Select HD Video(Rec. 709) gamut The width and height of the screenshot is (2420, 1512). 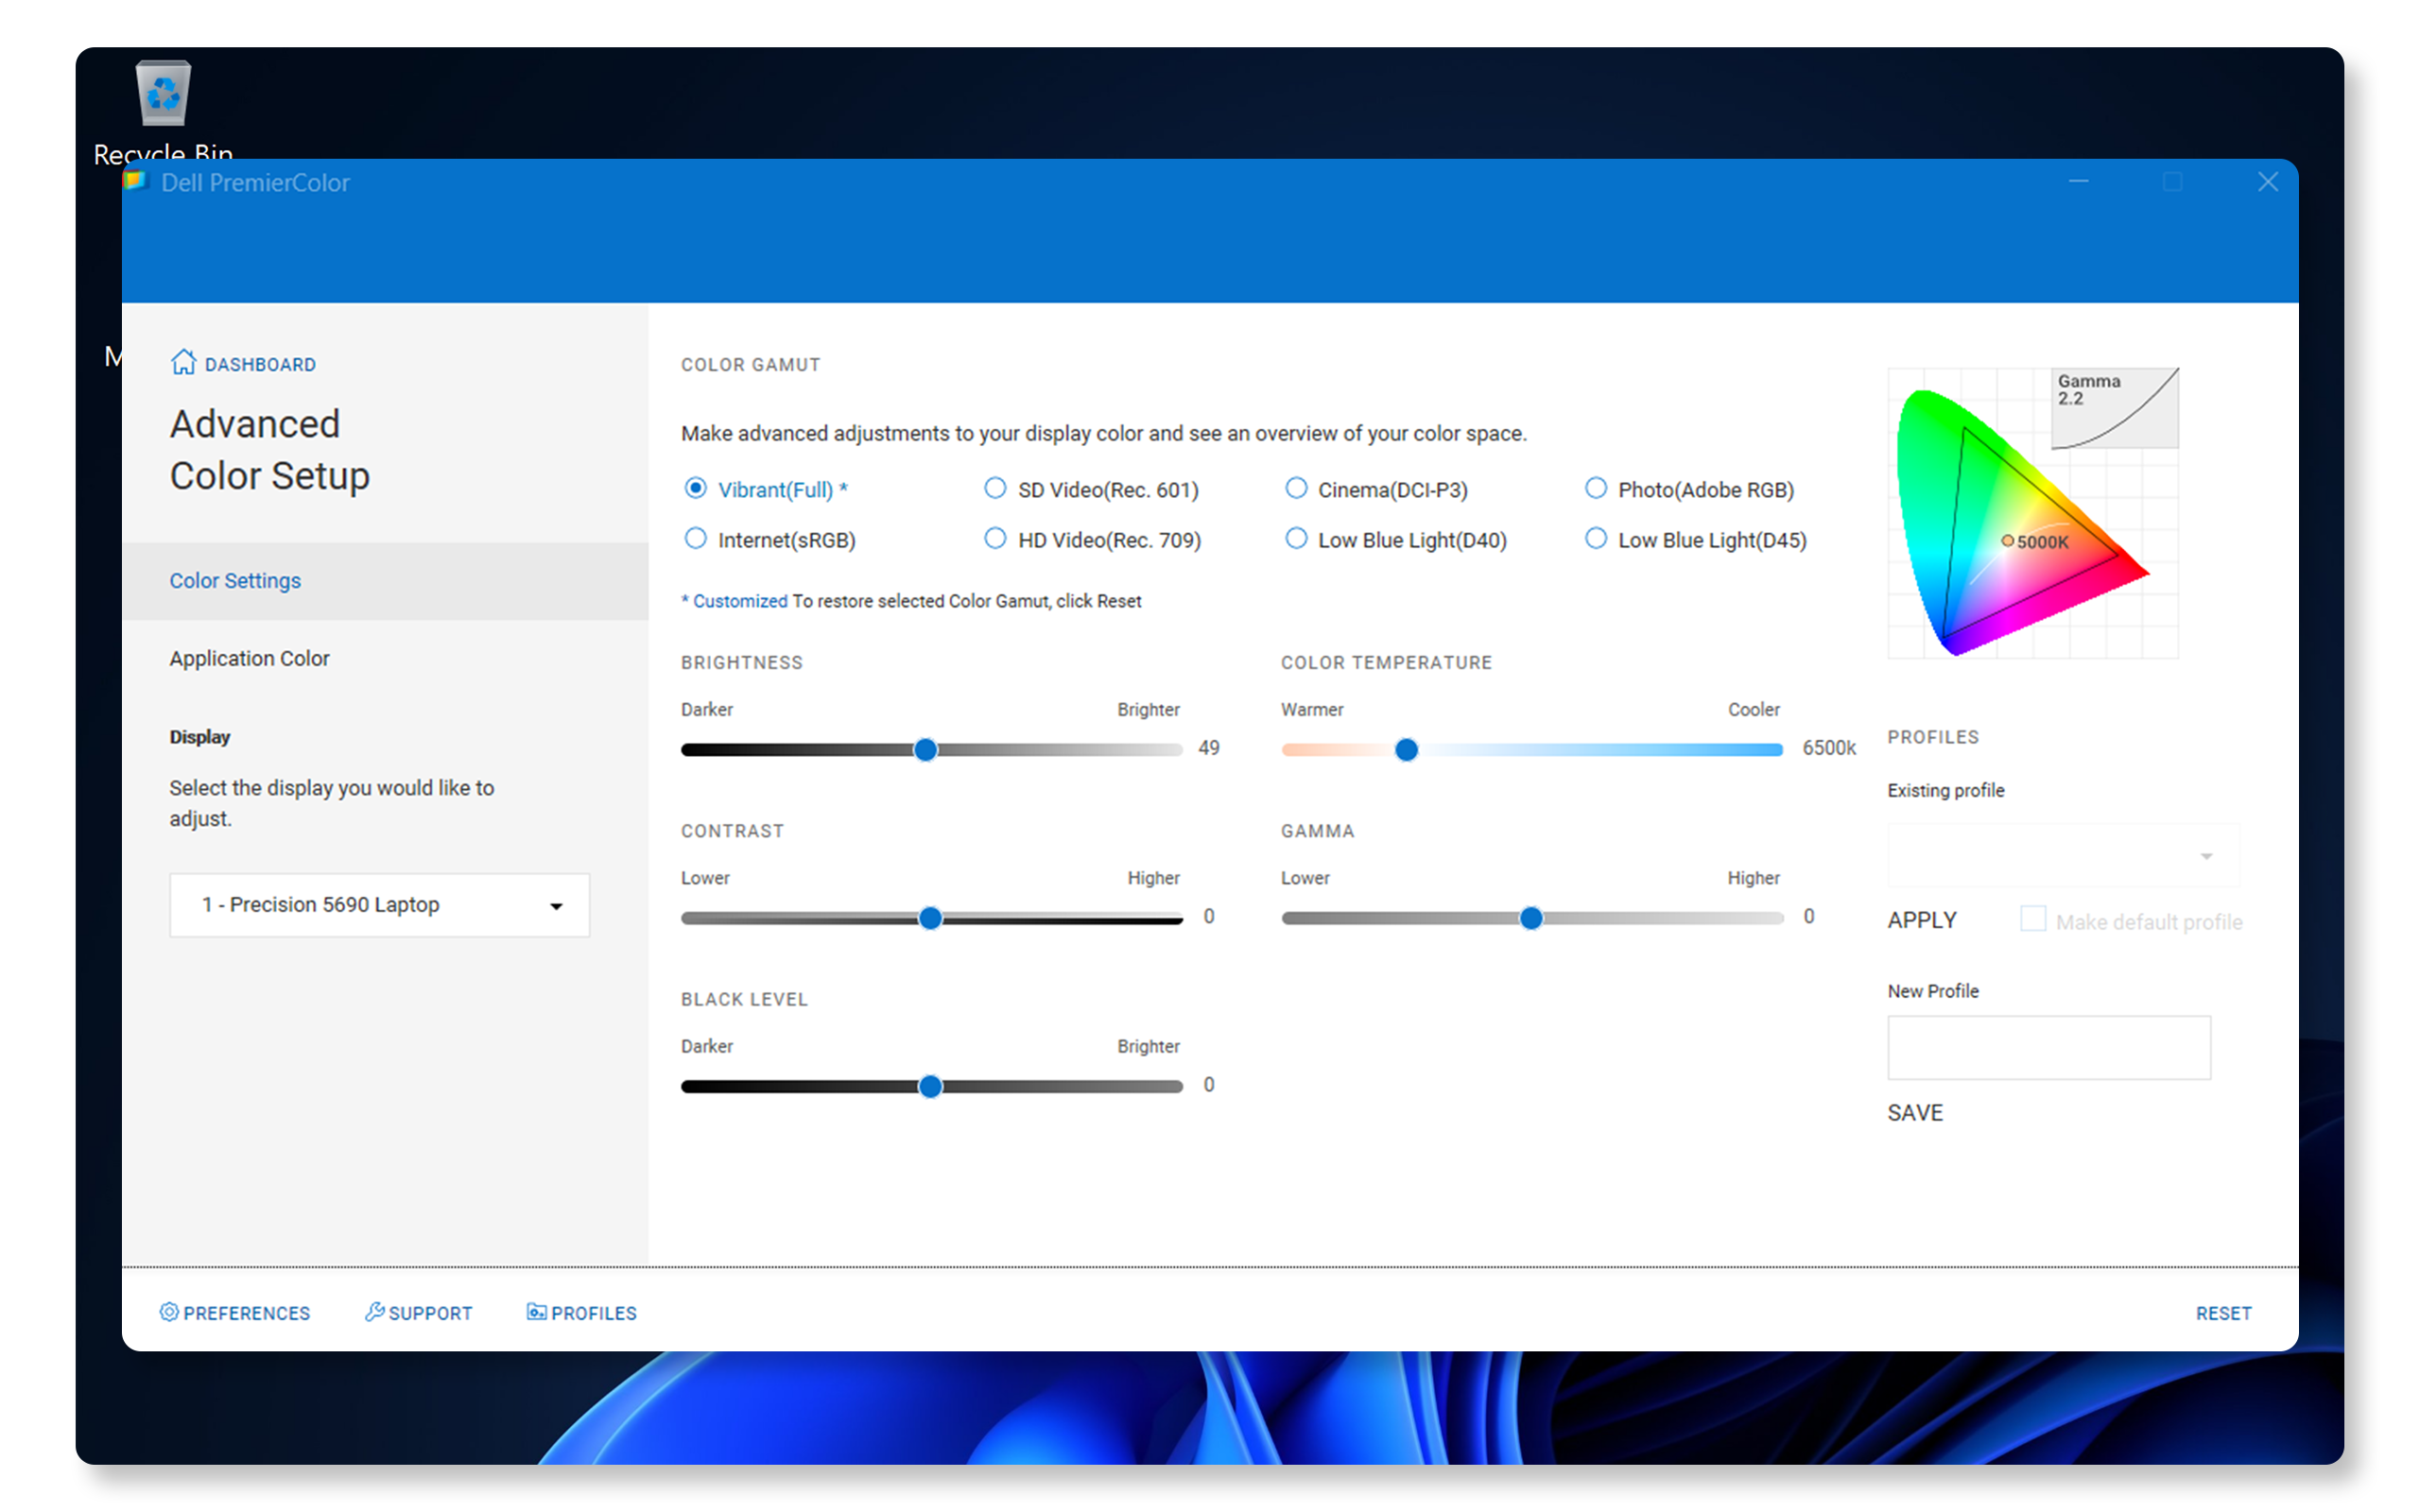pos(995,539)
